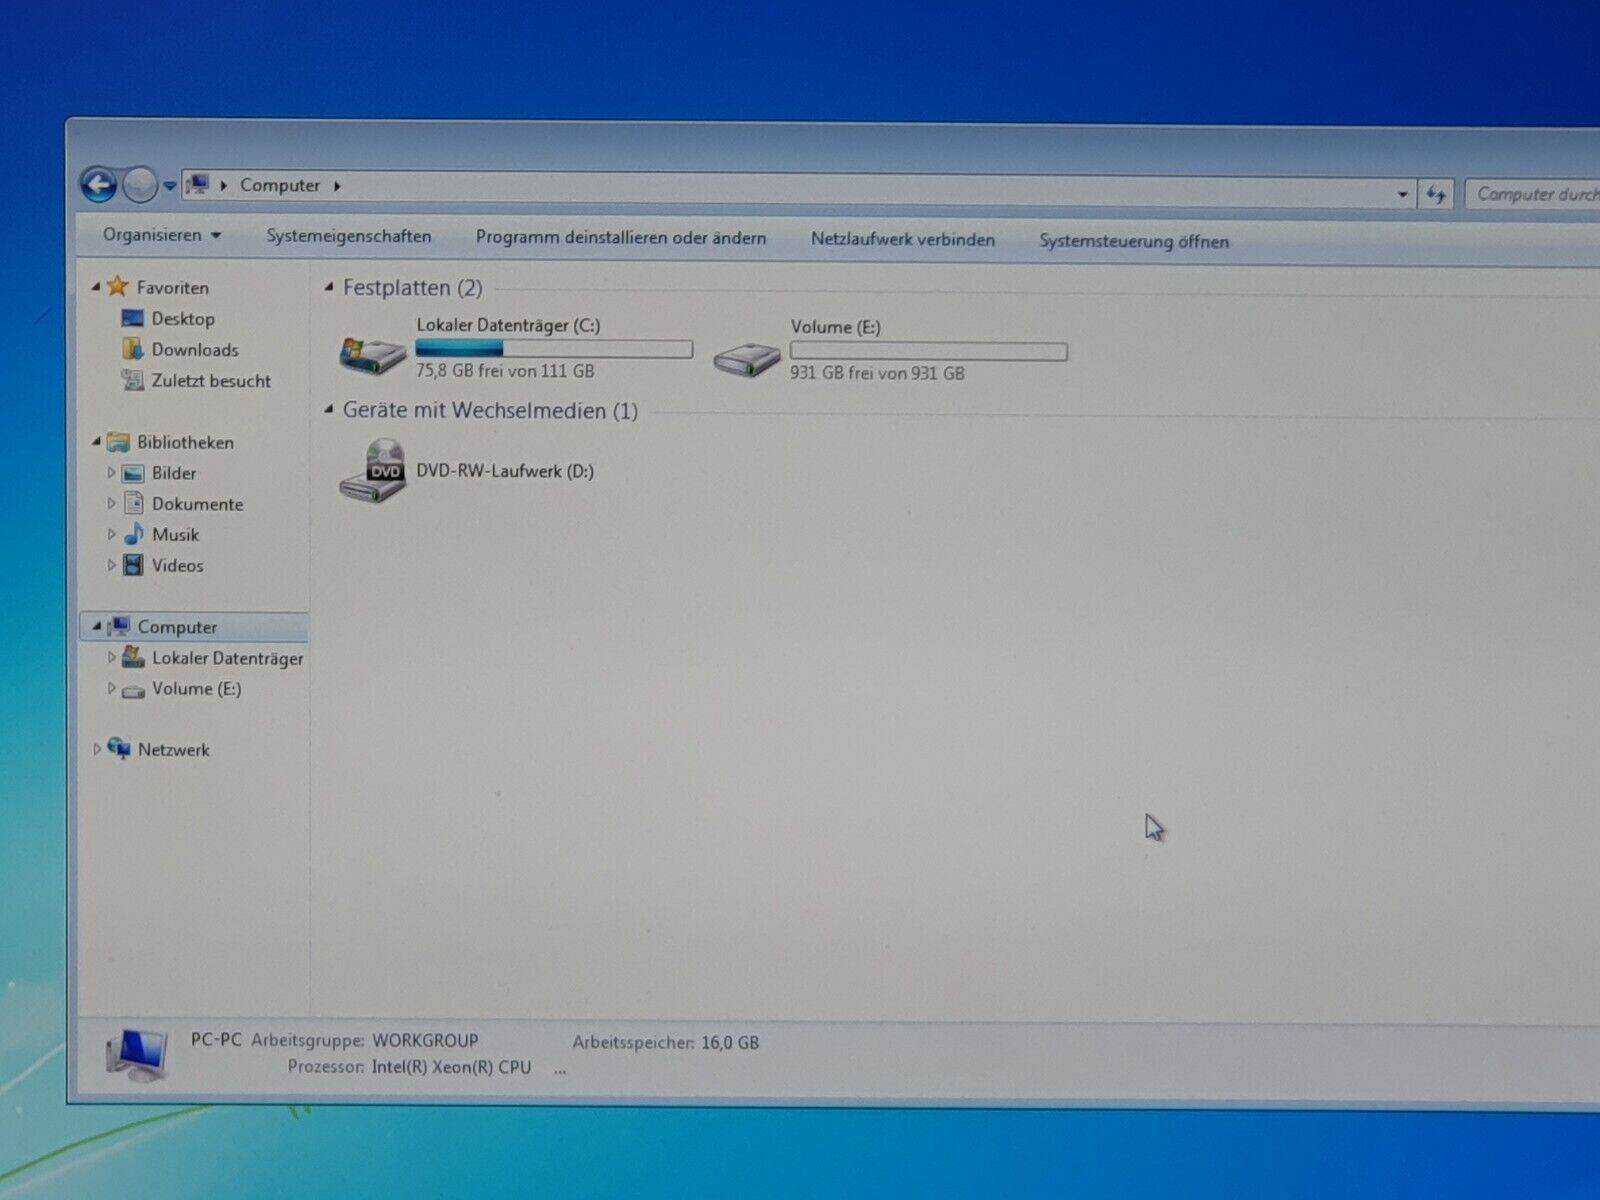
Task: Open the Netzwerk item in sidebar
Action: pos(173,750)
